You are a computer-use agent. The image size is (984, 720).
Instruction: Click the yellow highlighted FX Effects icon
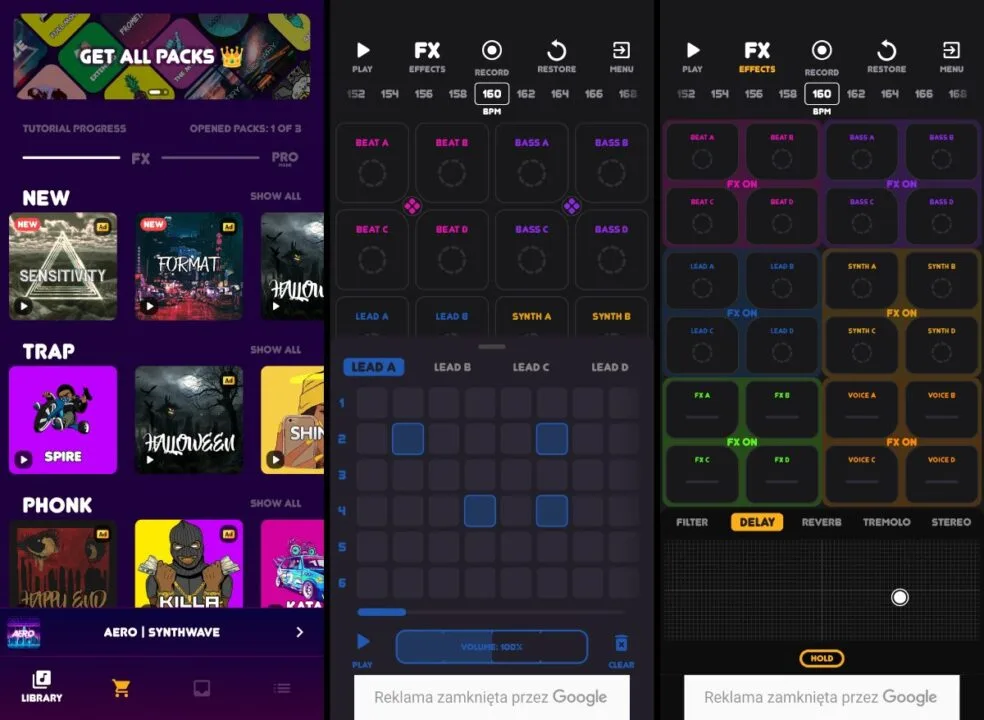tap(757, 56)
